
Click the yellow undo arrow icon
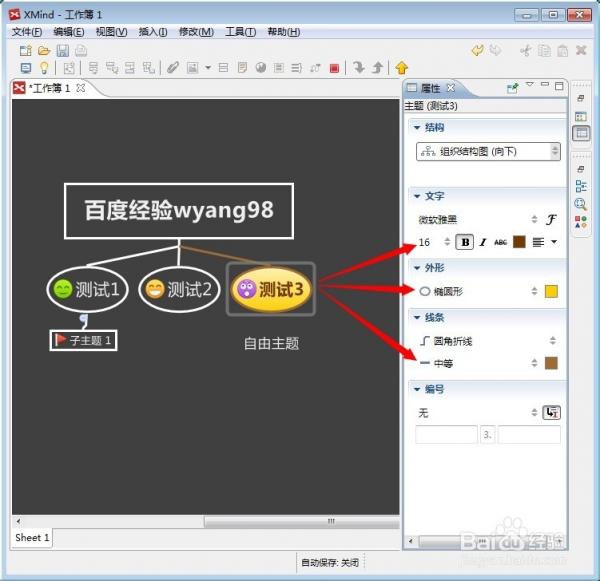(478, 50)
